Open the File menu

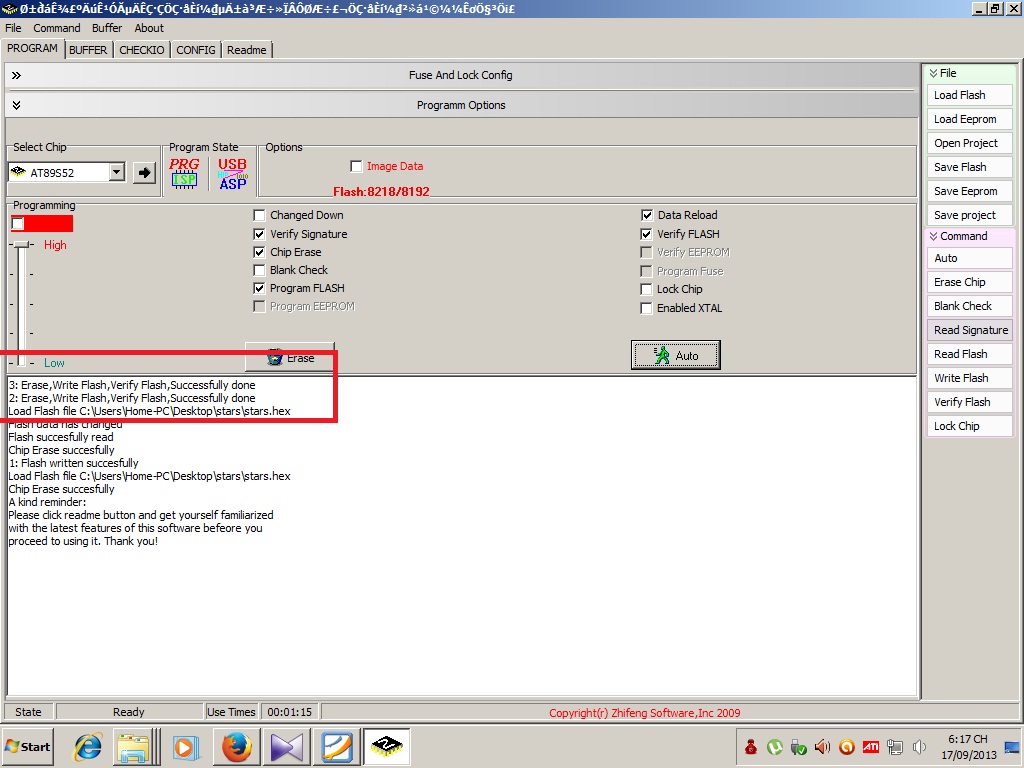pos(13,28)
